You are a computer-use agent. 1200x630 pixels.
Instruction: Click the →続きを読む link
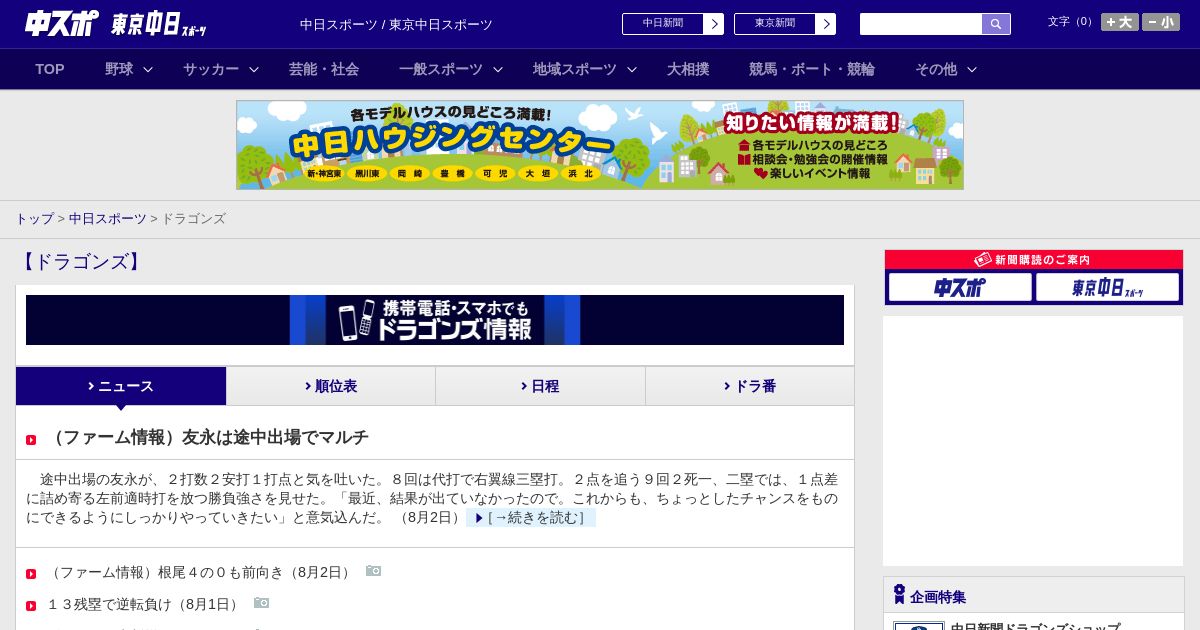(x=531, y=518)
